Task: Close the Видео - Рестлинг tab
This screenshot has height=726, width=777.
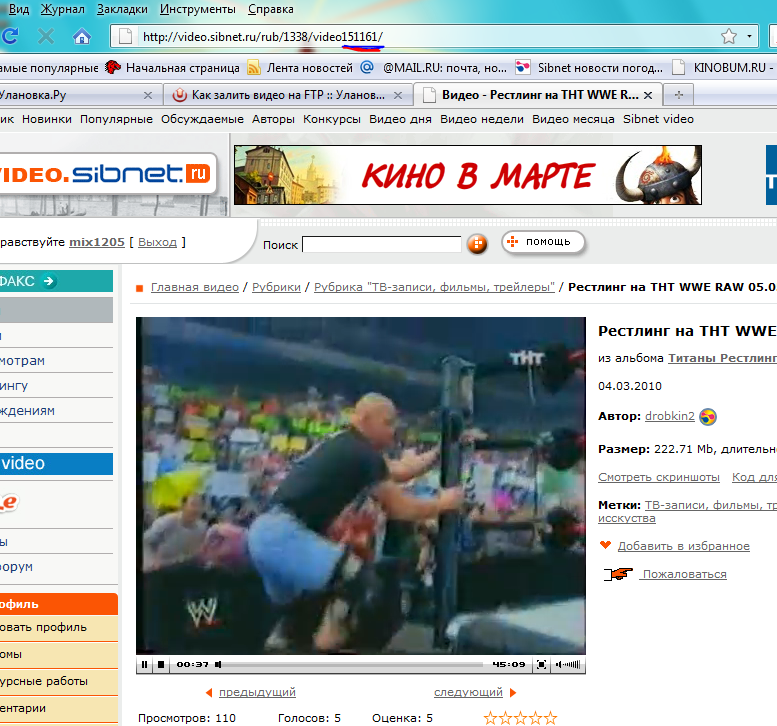Action: [x=648, y=95]
